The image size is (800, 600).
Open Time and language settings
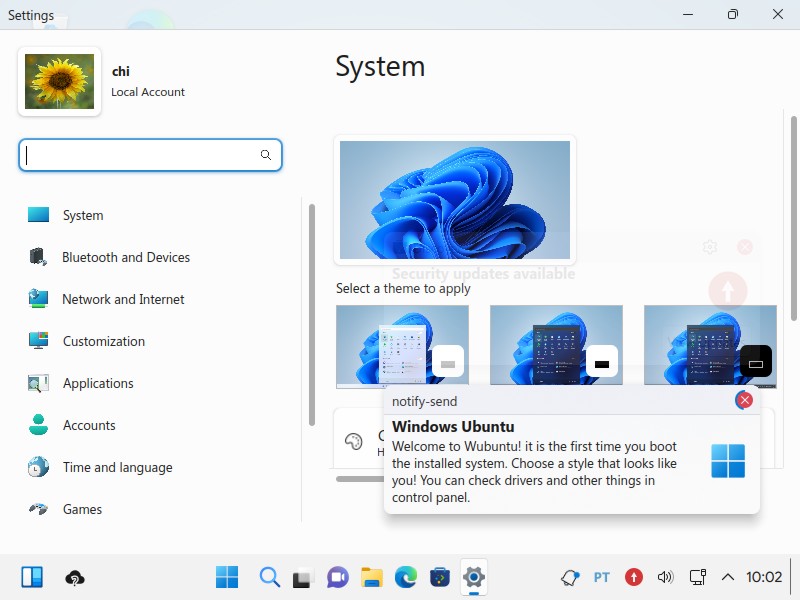click(117, 467)
